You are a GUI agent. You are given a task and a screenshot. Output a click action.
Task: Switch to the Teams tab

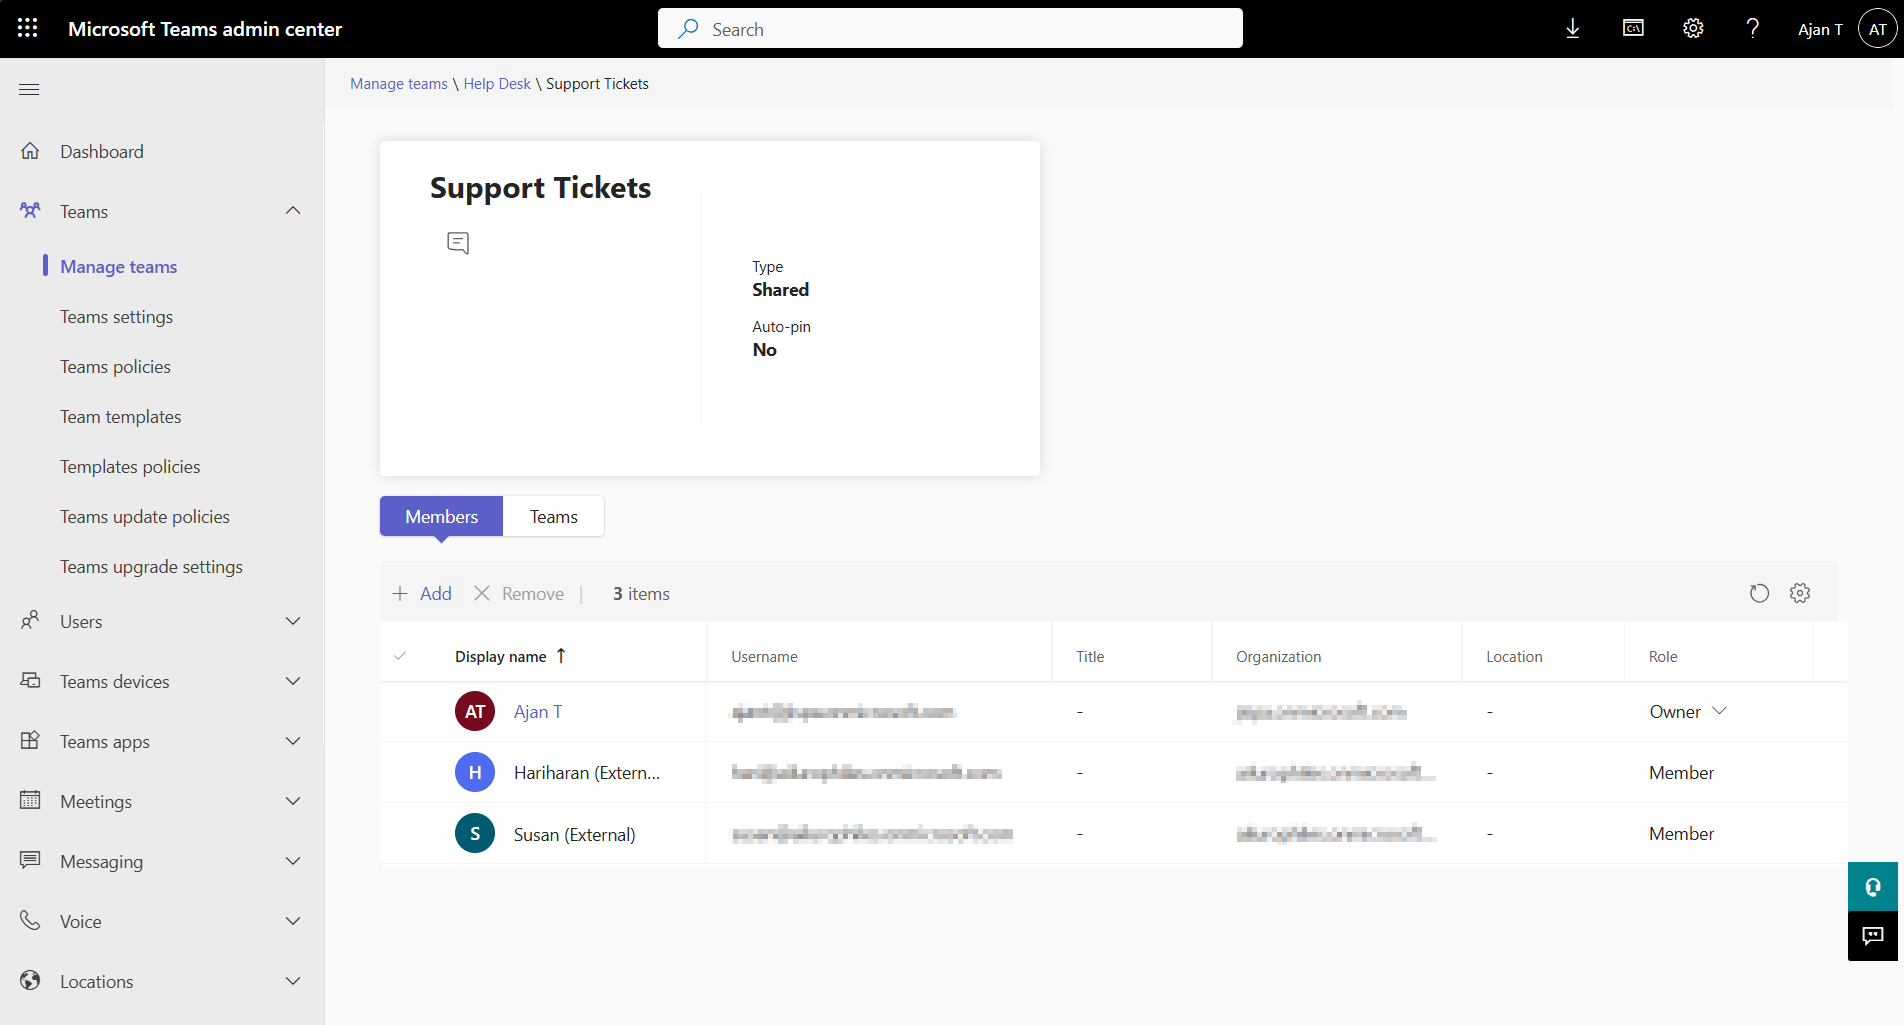pos(553,516)
